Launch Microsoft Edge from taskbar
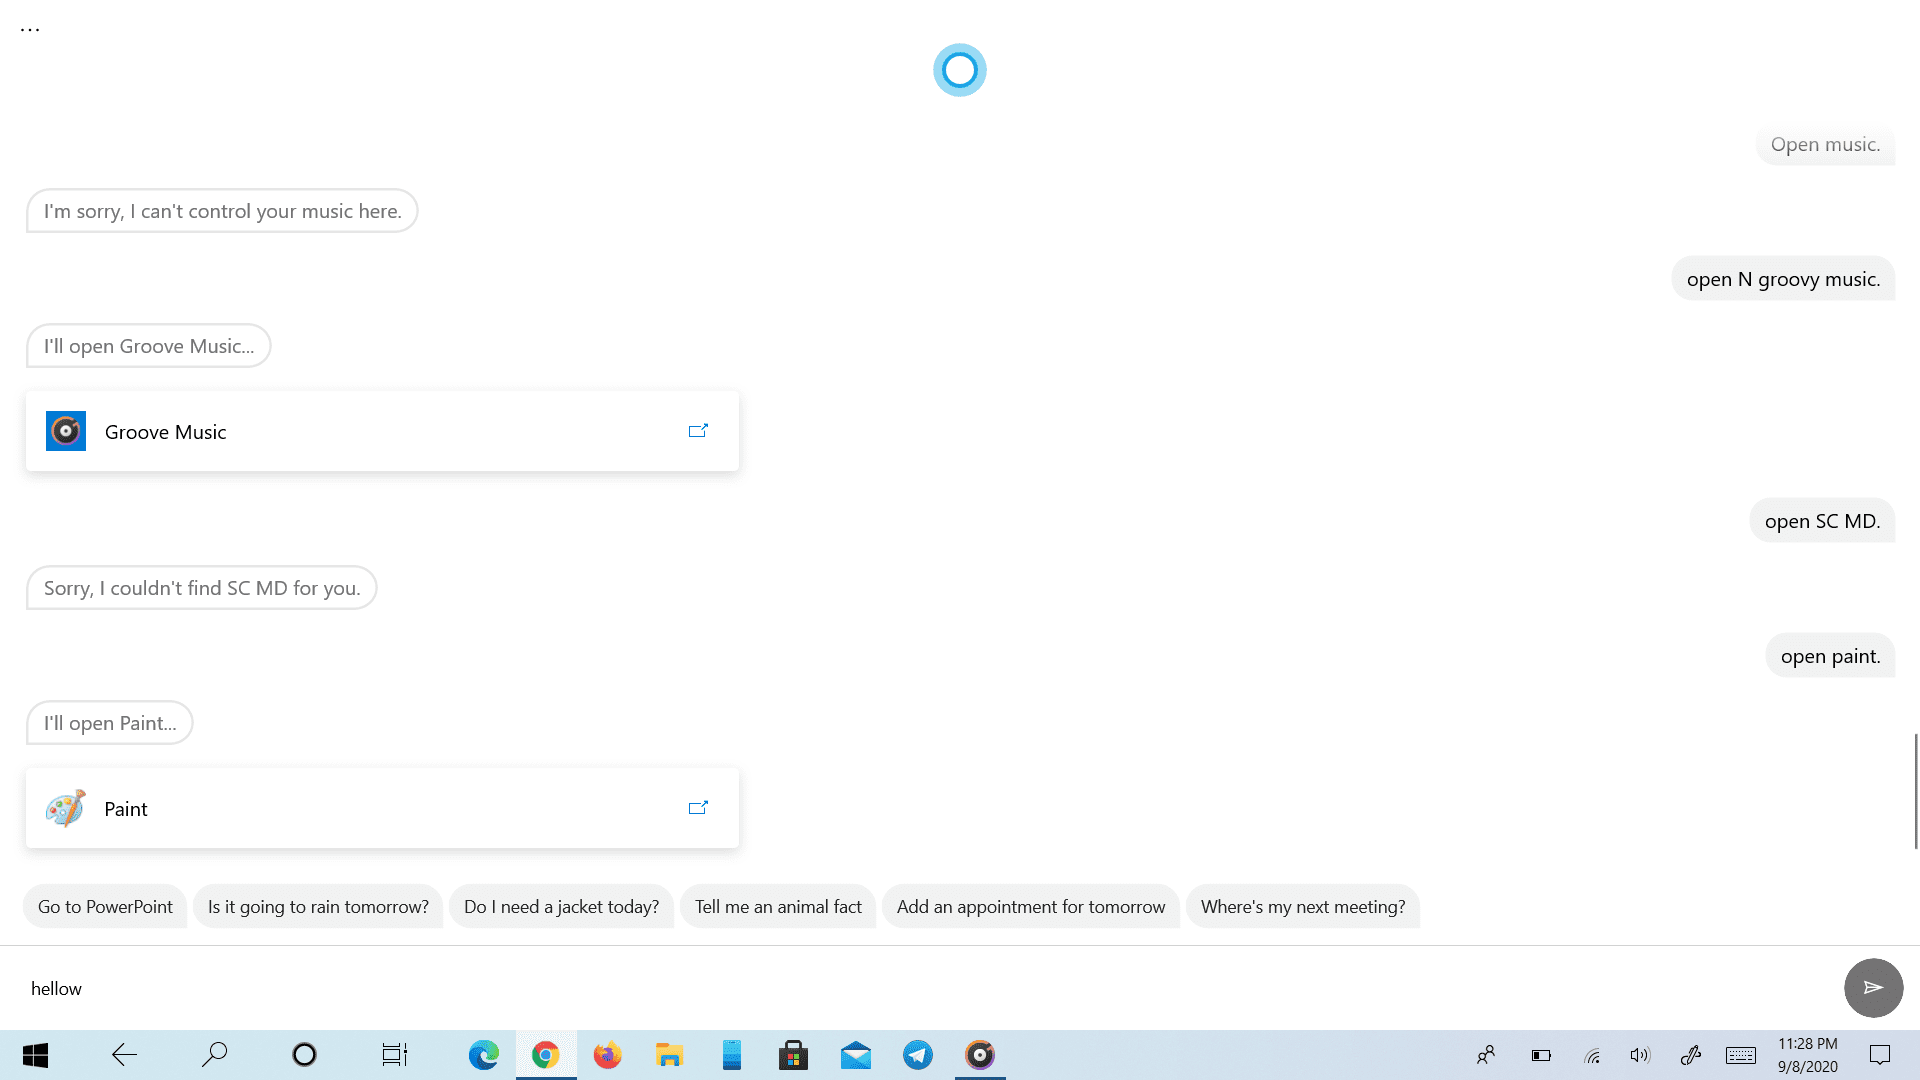 tap(484, 1055)
